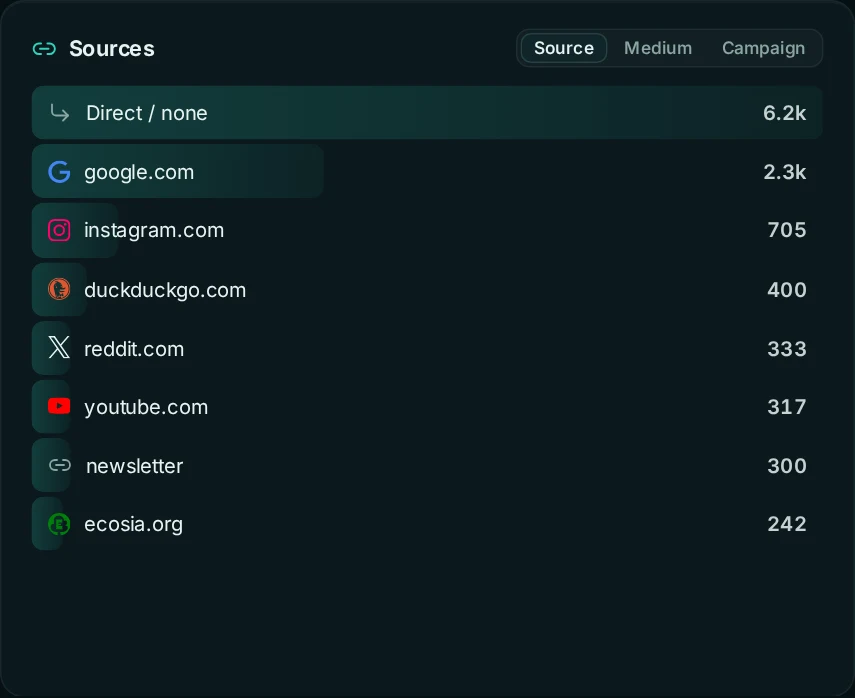The height and width of the screenshot is (698, 855).
Task: Click the 333 visitor count
Action: [786, 348]
